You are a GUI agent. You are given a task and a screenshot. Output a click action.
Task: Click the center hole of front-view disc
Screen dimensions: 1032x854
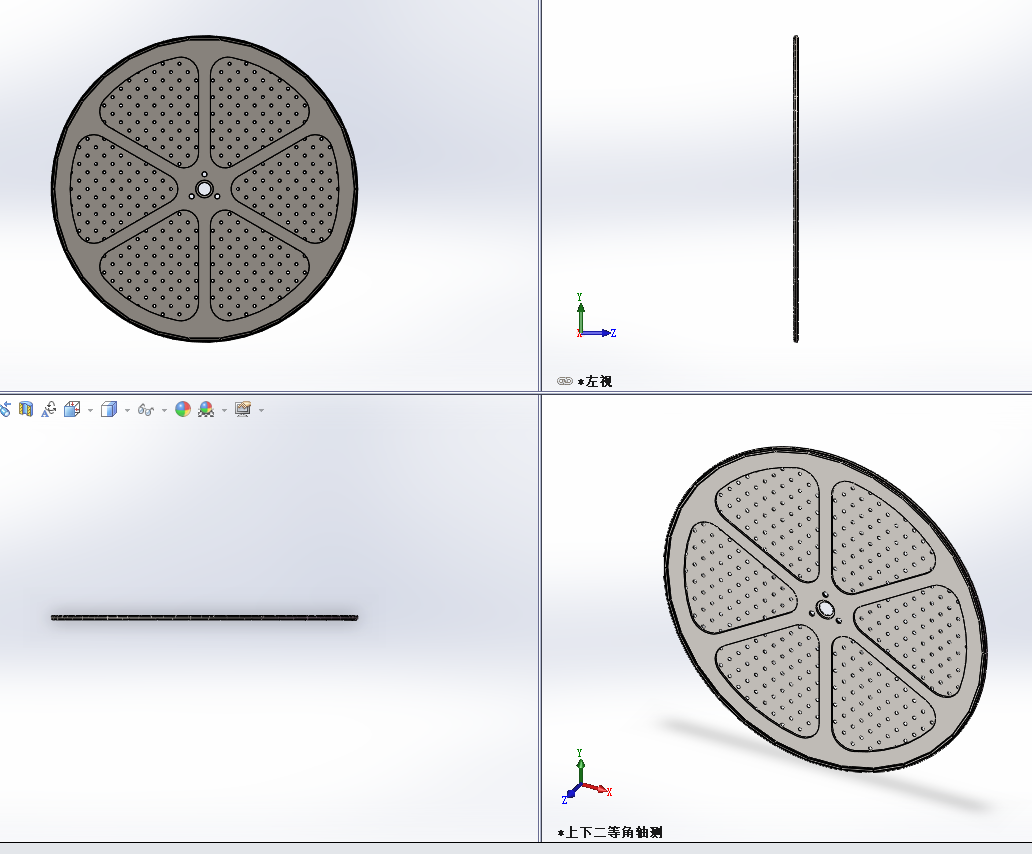pyautogui.click(x=204, y=189)
